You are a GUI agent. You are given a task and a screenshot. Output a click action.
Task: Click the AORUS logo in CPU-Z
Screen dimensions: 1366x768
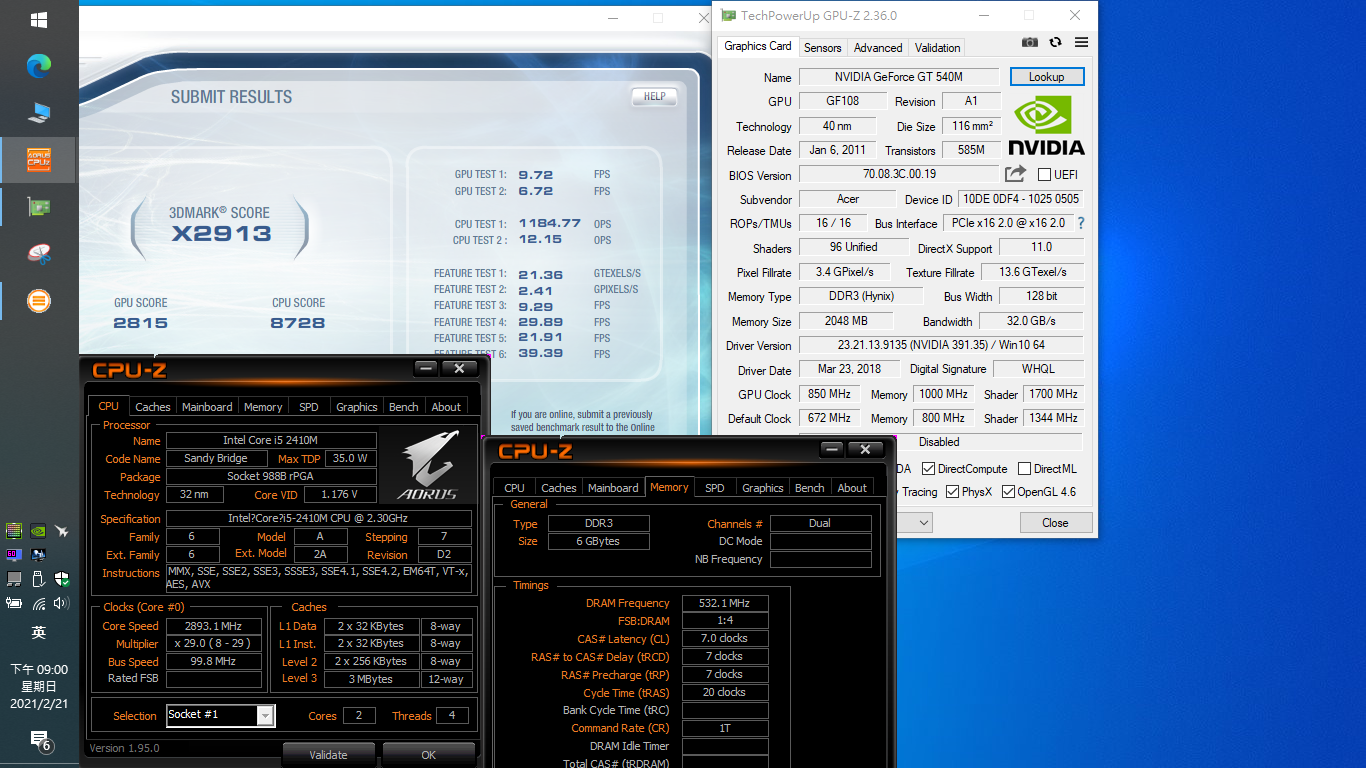click(427, 466)
